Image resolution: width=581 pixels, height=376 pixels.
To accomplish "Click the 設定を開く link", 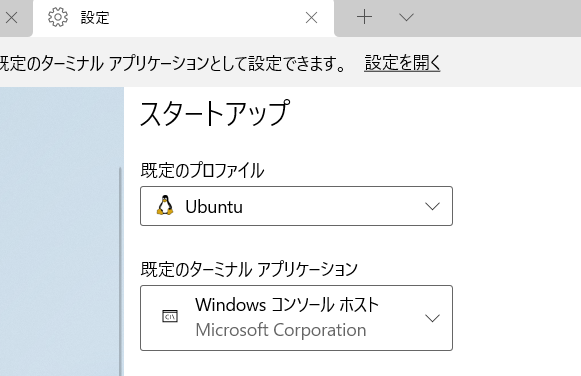I will point(402,62).
